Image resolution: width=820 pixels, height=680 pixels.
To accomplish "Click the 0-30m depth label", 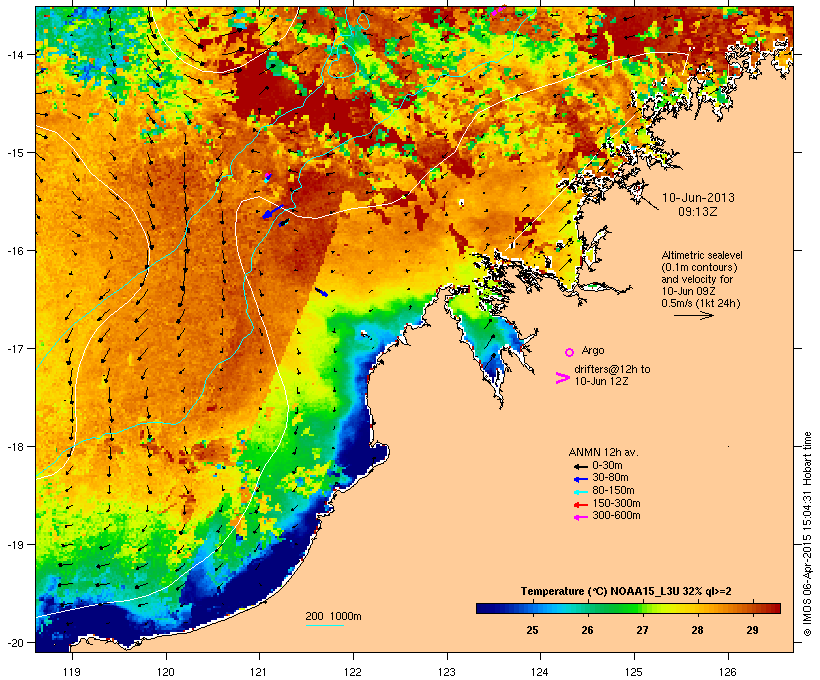I will pyautogui.click(x=607, y=466).
